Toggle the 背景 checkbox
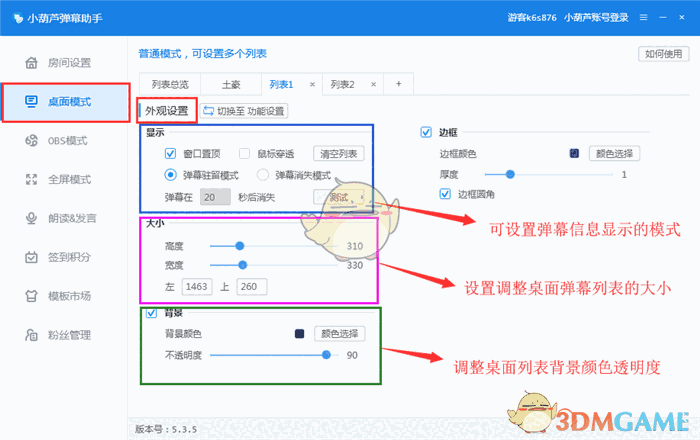 (151, 312)
